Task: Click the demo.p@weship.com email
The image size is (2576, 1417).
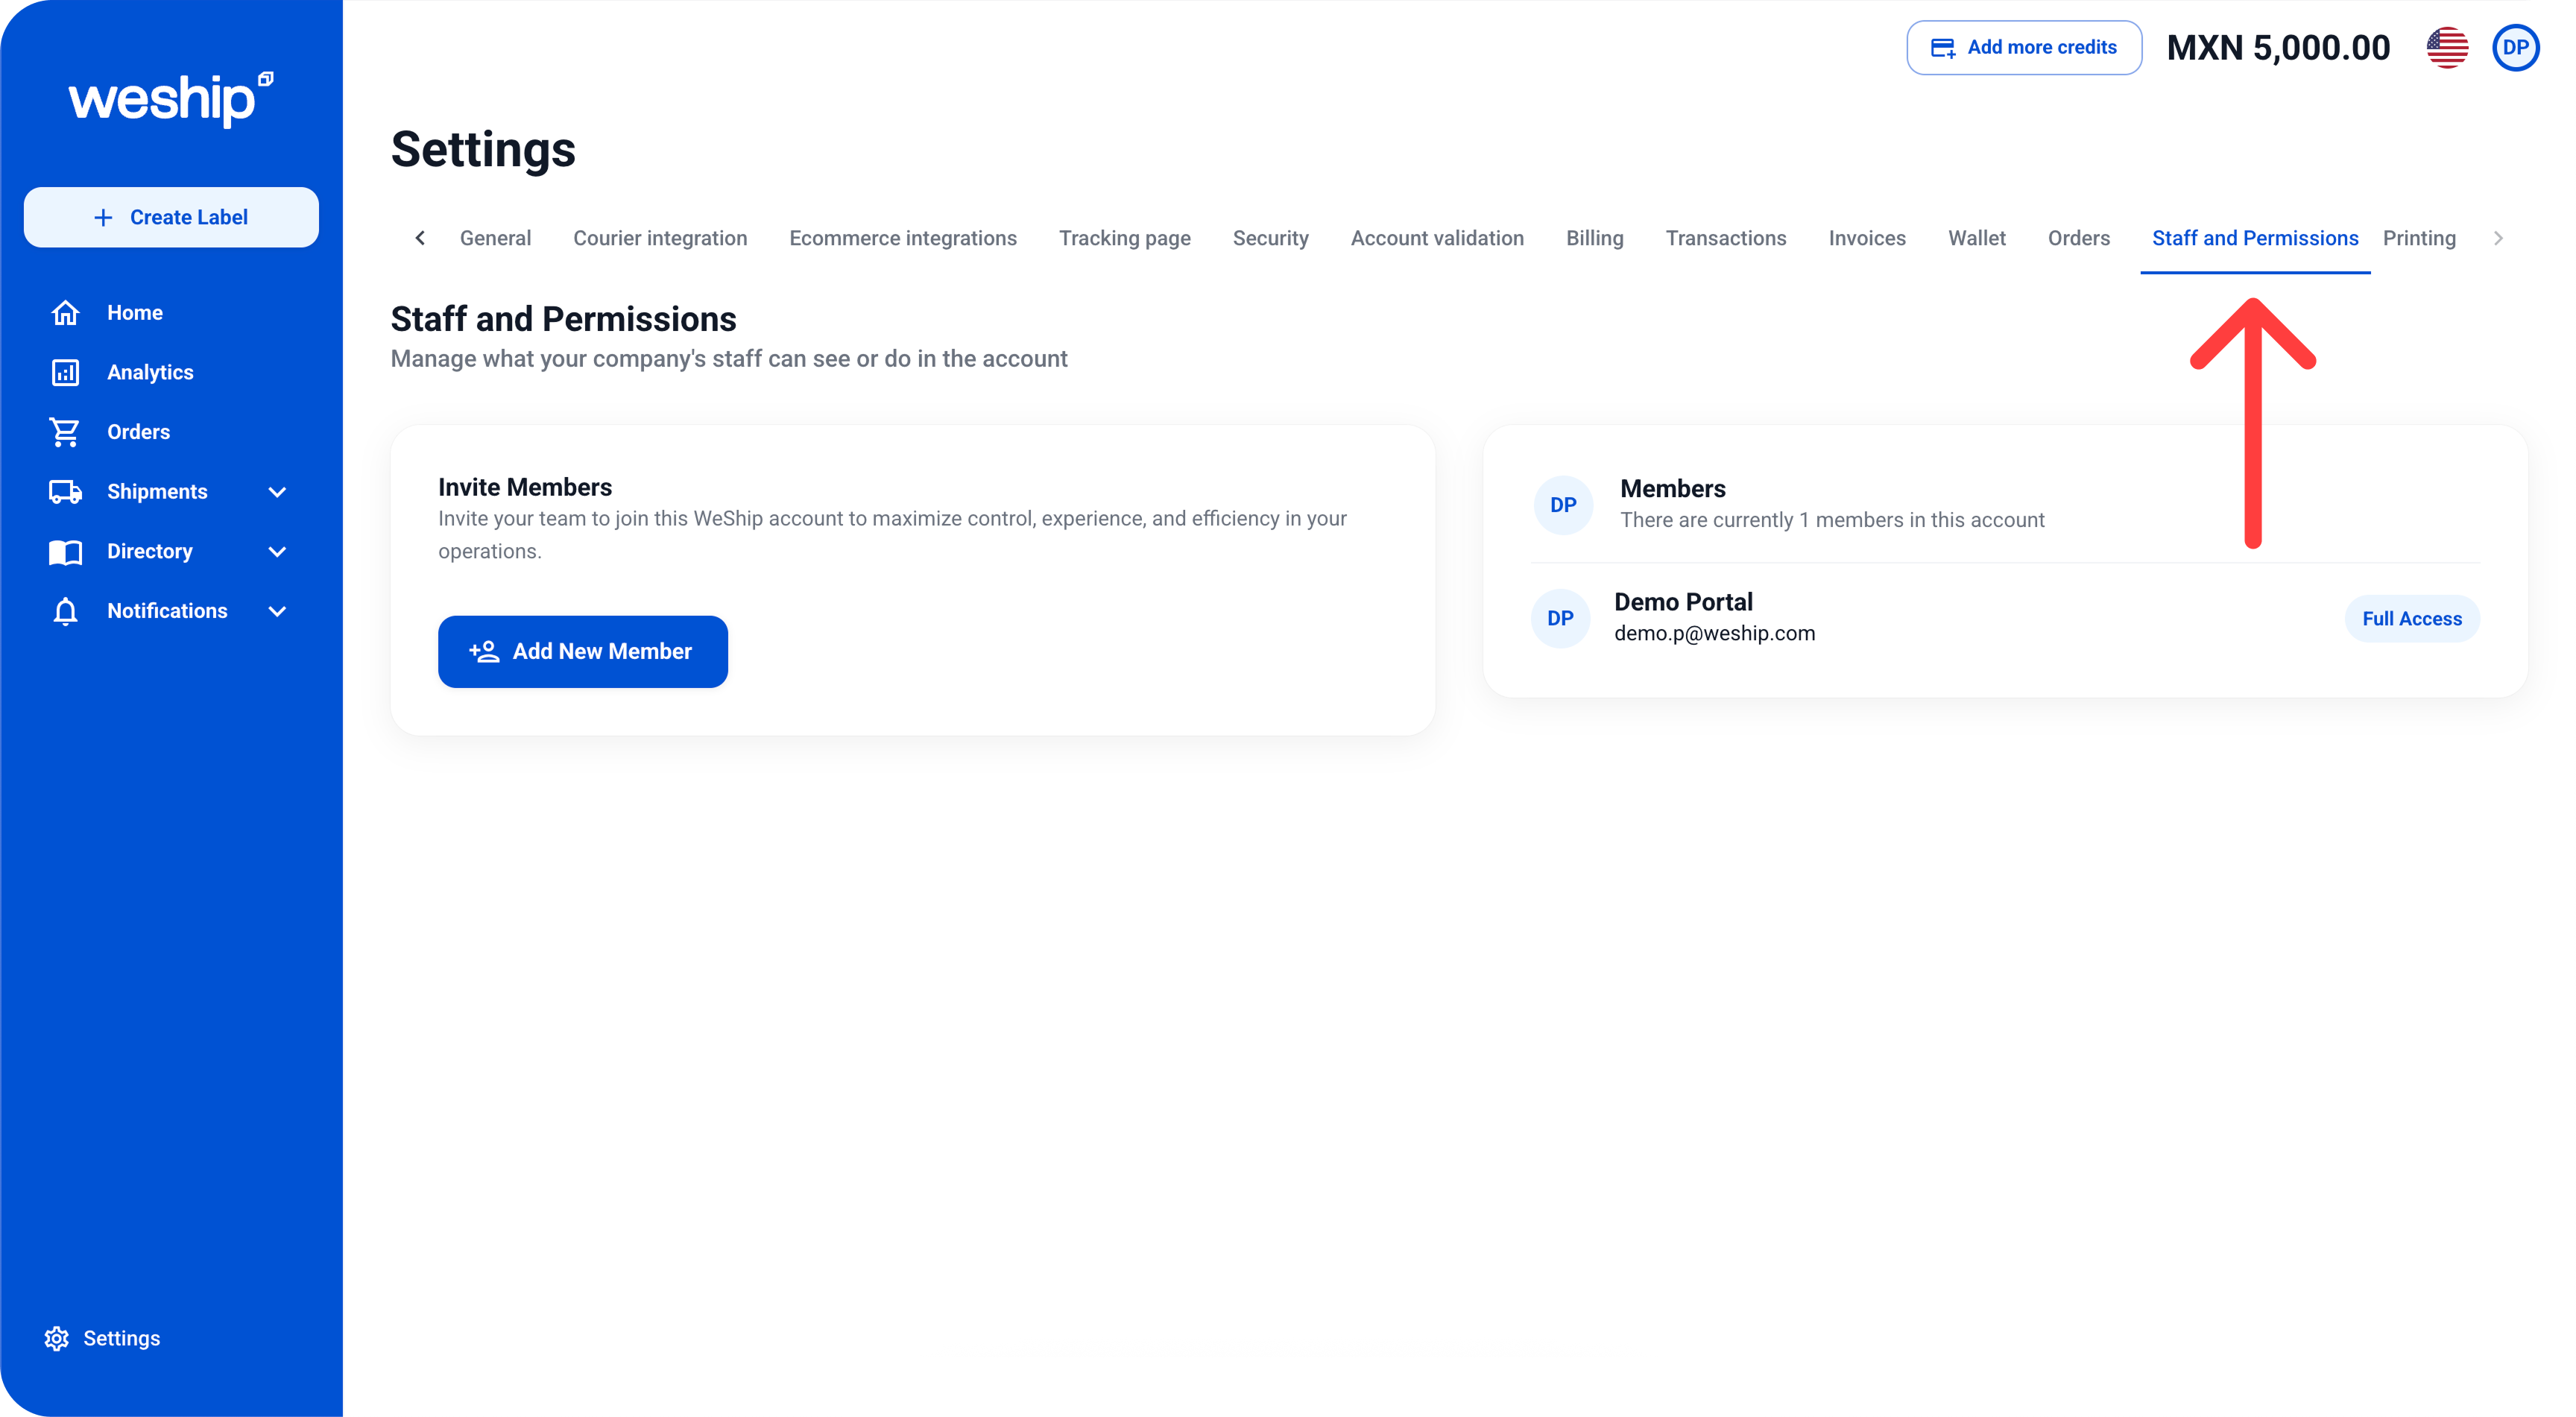Action: [1714, 633]
